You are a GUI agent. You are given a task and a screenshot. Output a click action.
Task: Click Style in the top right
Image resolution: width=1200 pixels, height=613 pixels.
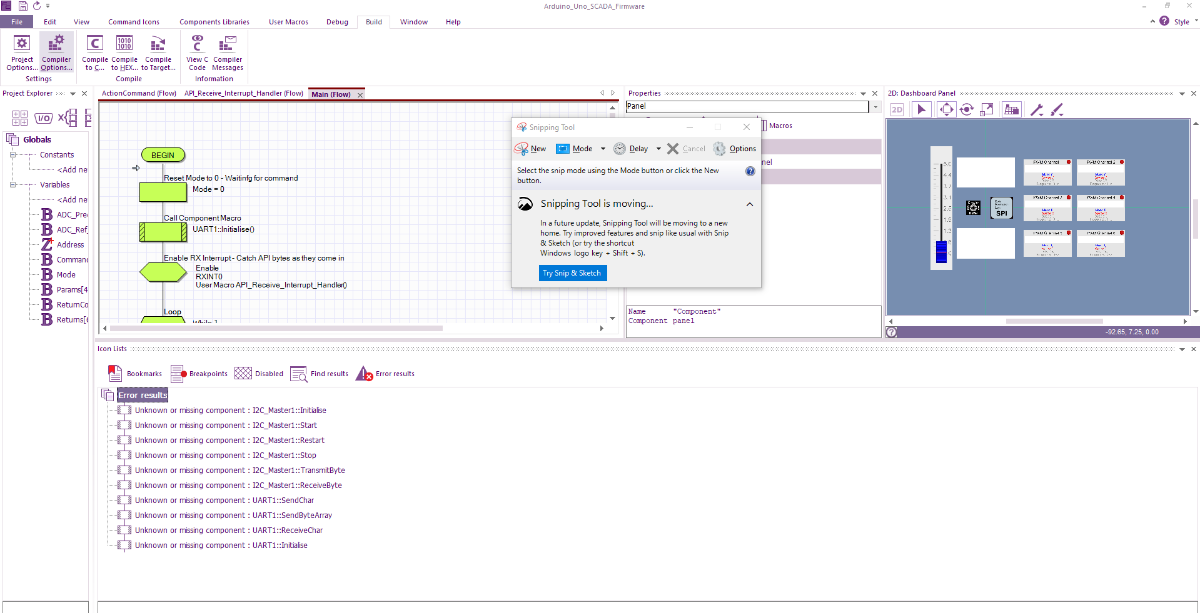coord(1181,21)
